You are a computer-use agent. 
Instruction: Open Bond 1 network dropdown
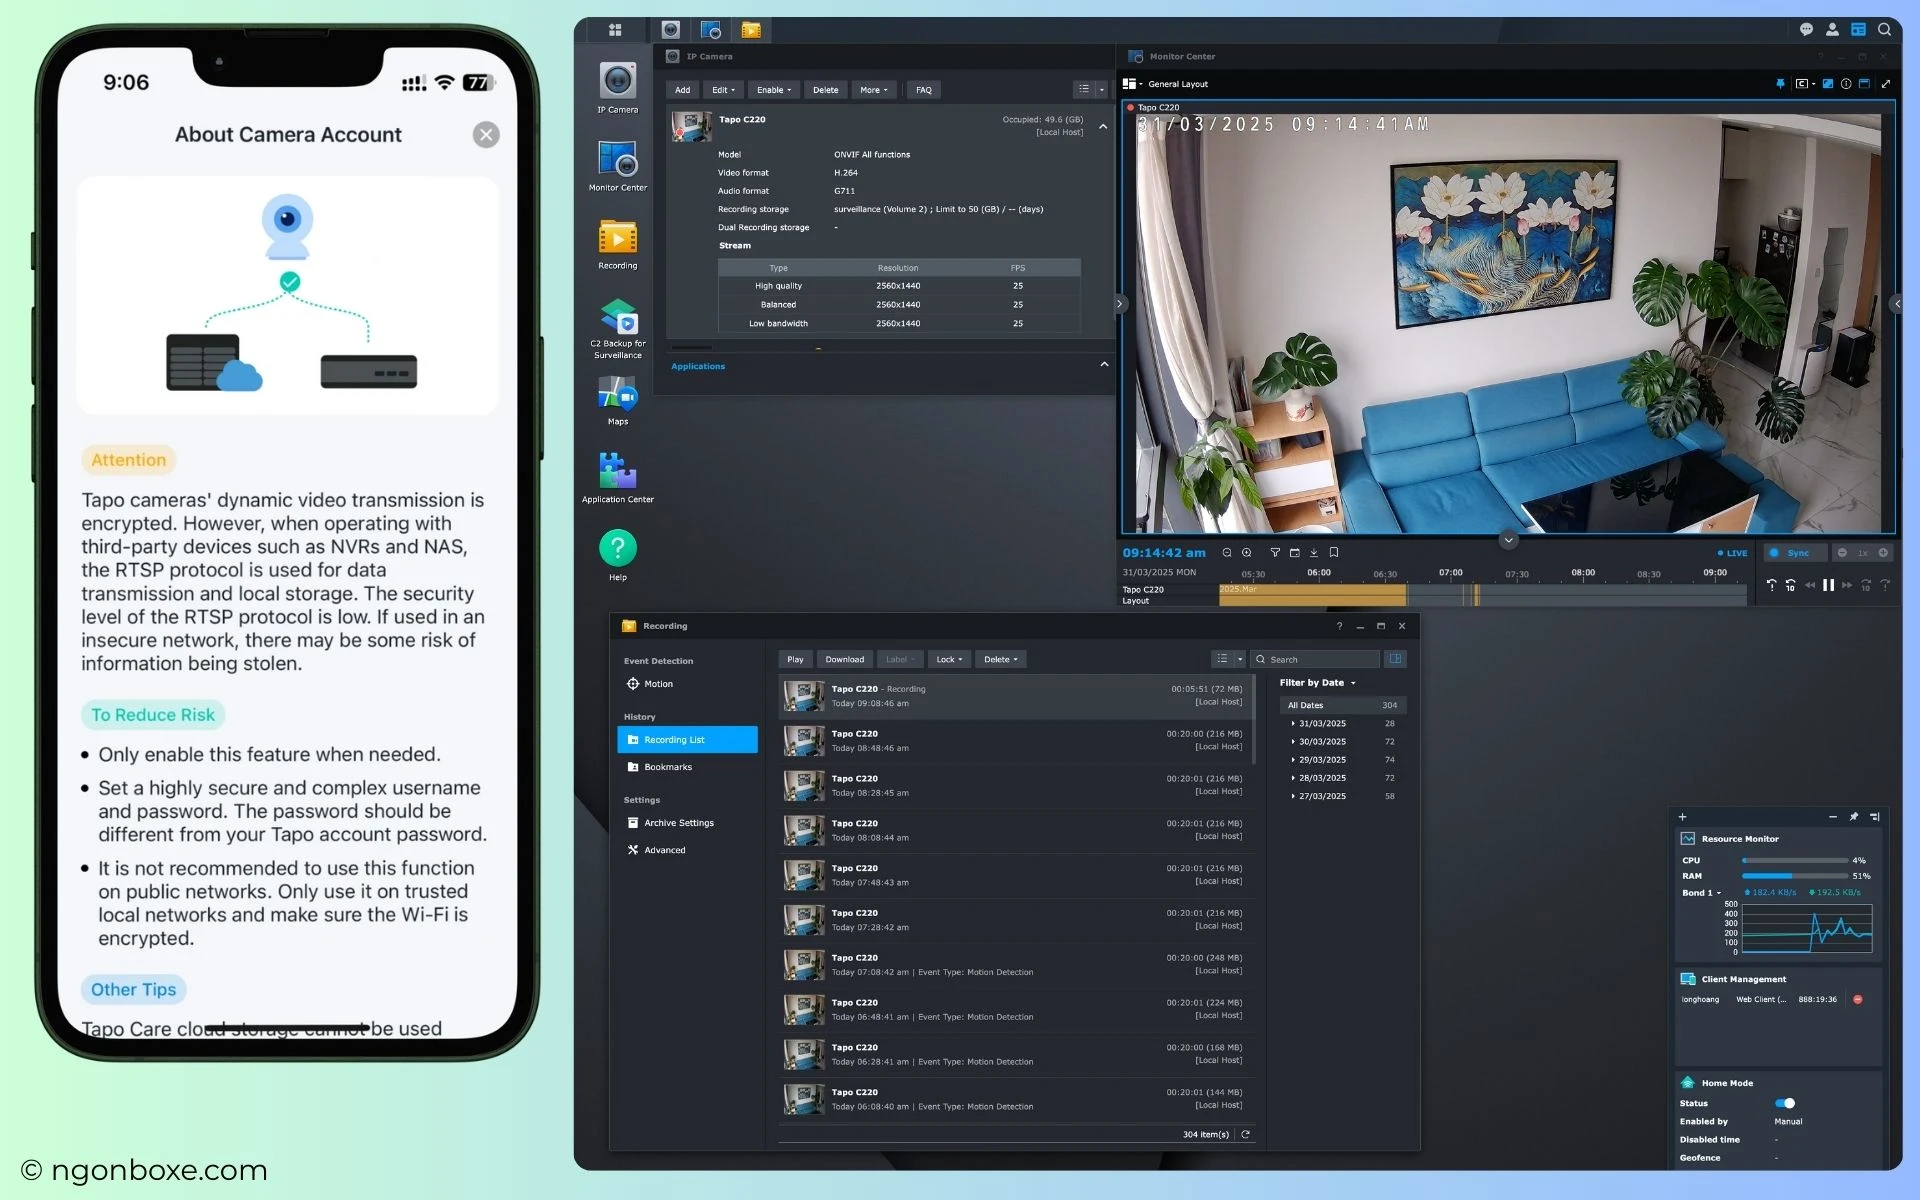coord(1702,892)
